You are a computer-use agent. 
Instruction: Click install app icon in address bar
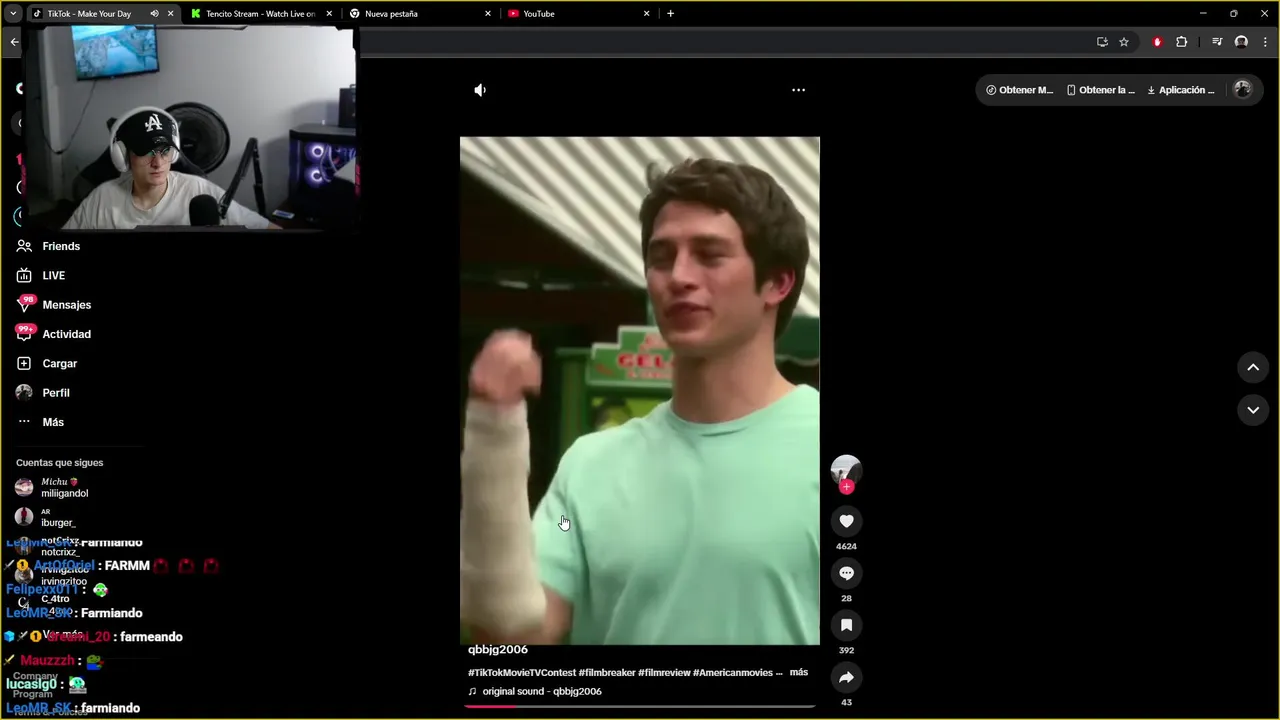(x=1102, y=42)
